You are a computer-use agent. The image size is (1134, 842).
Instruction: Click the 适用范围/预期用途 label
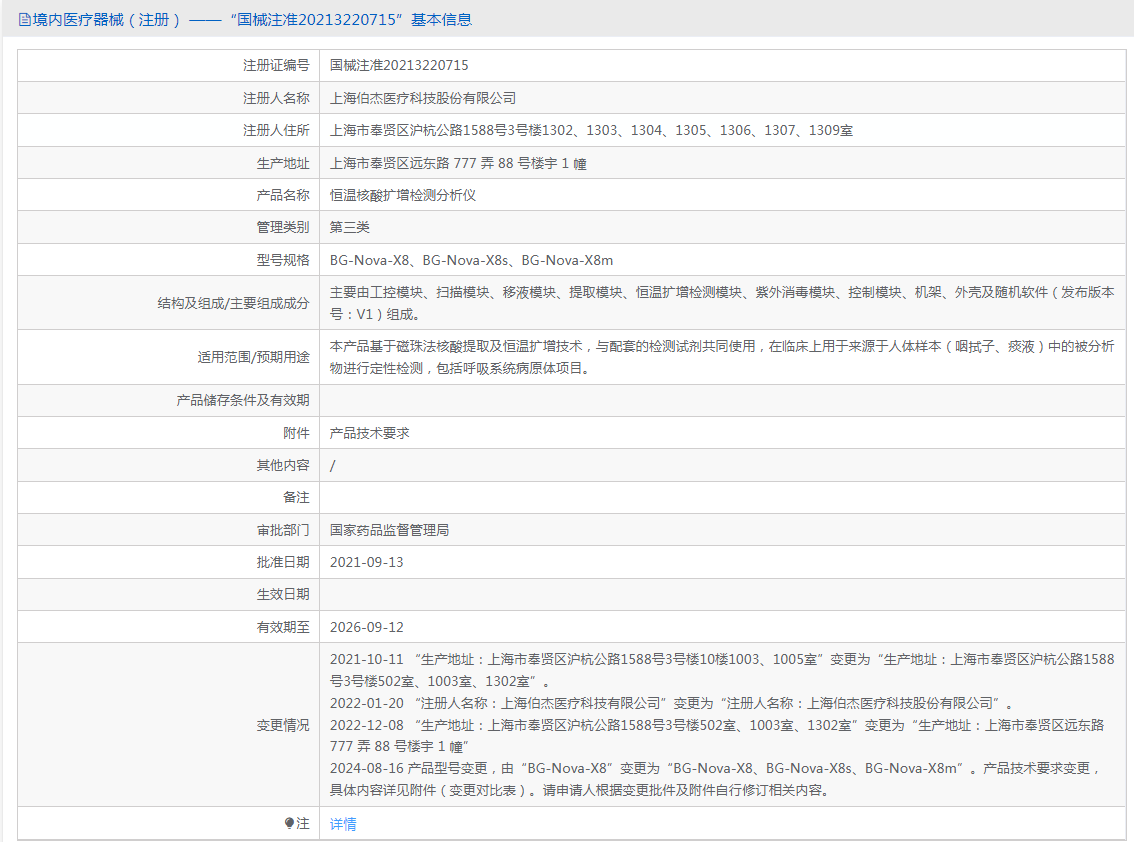253,357
